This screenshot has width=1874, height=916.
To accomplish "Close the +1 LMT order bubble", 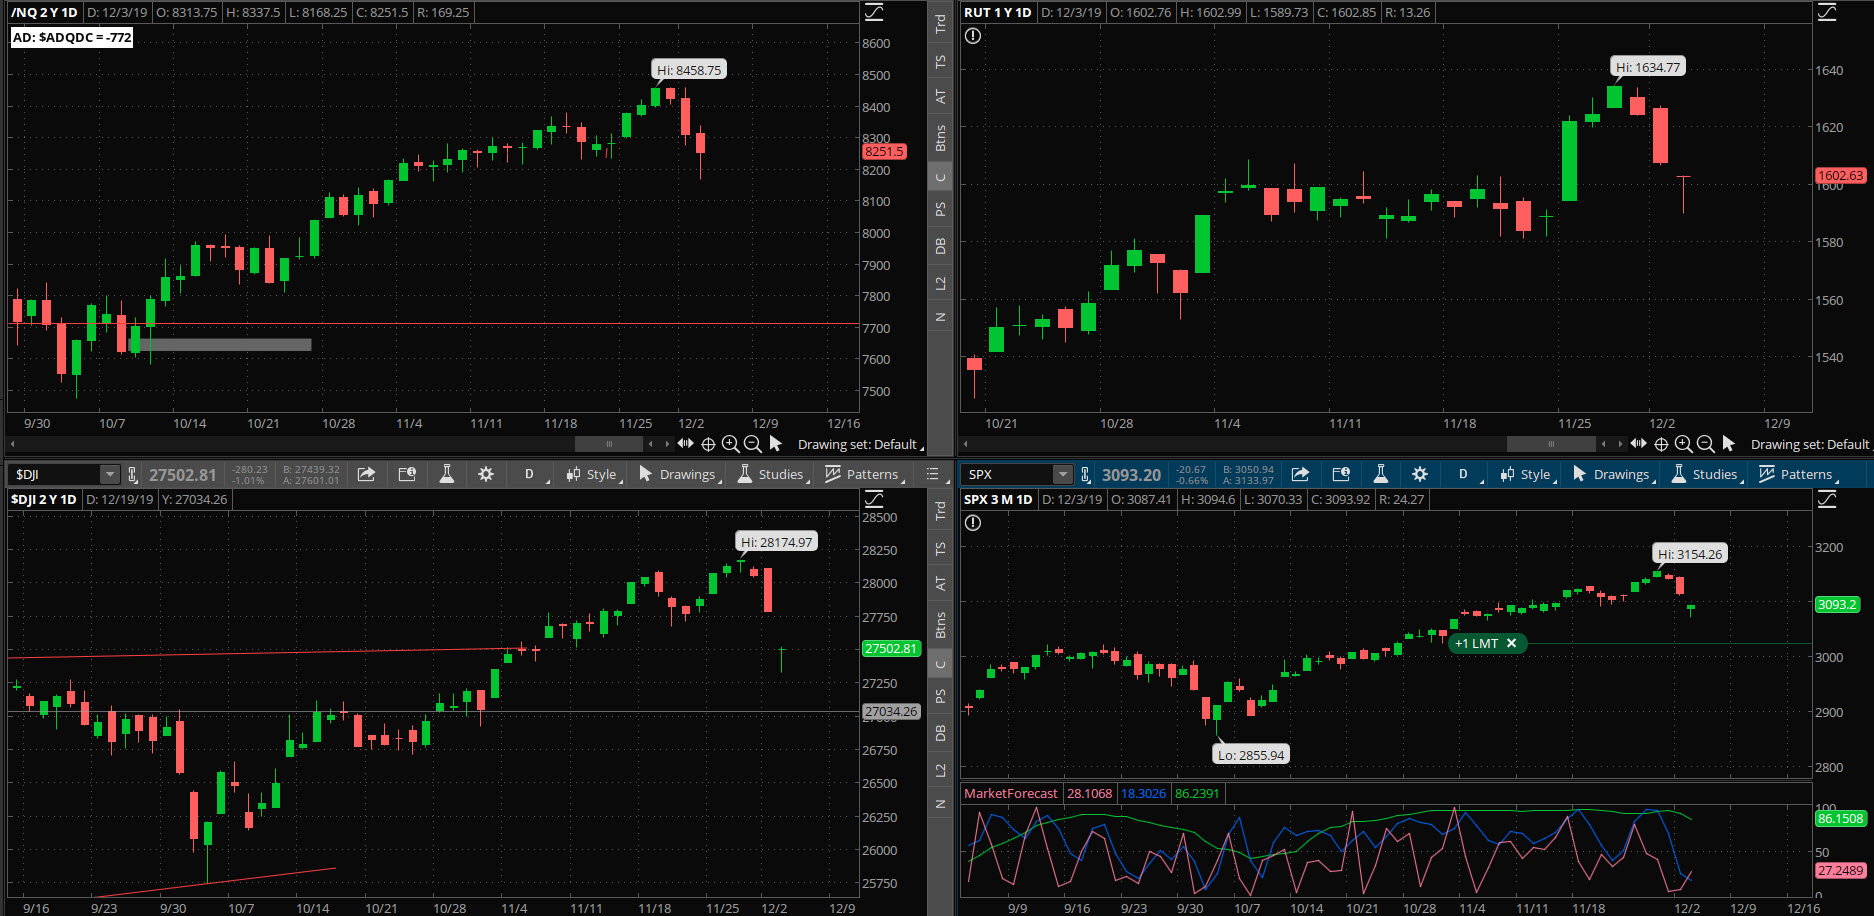I will pyautogui.click(x=1511, y=643).
